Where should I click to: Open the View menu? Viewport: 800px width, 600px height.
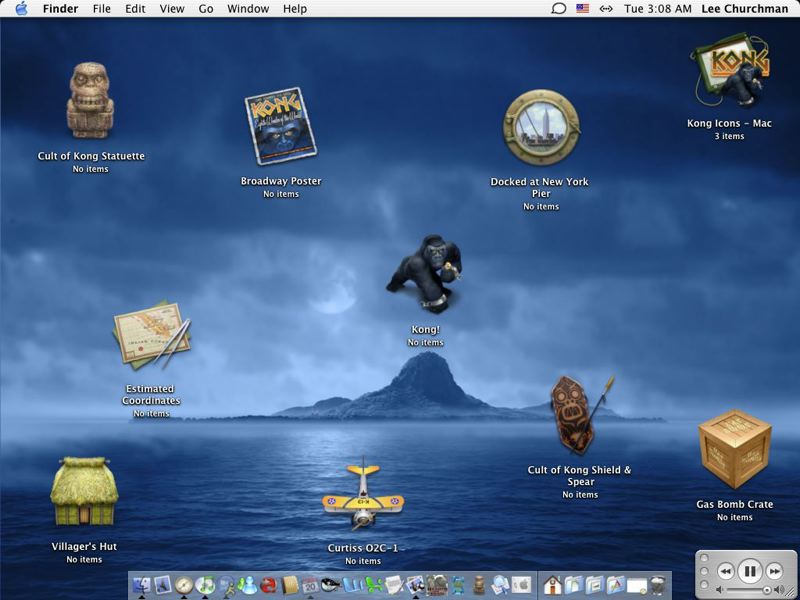click(x=172, y=9)
